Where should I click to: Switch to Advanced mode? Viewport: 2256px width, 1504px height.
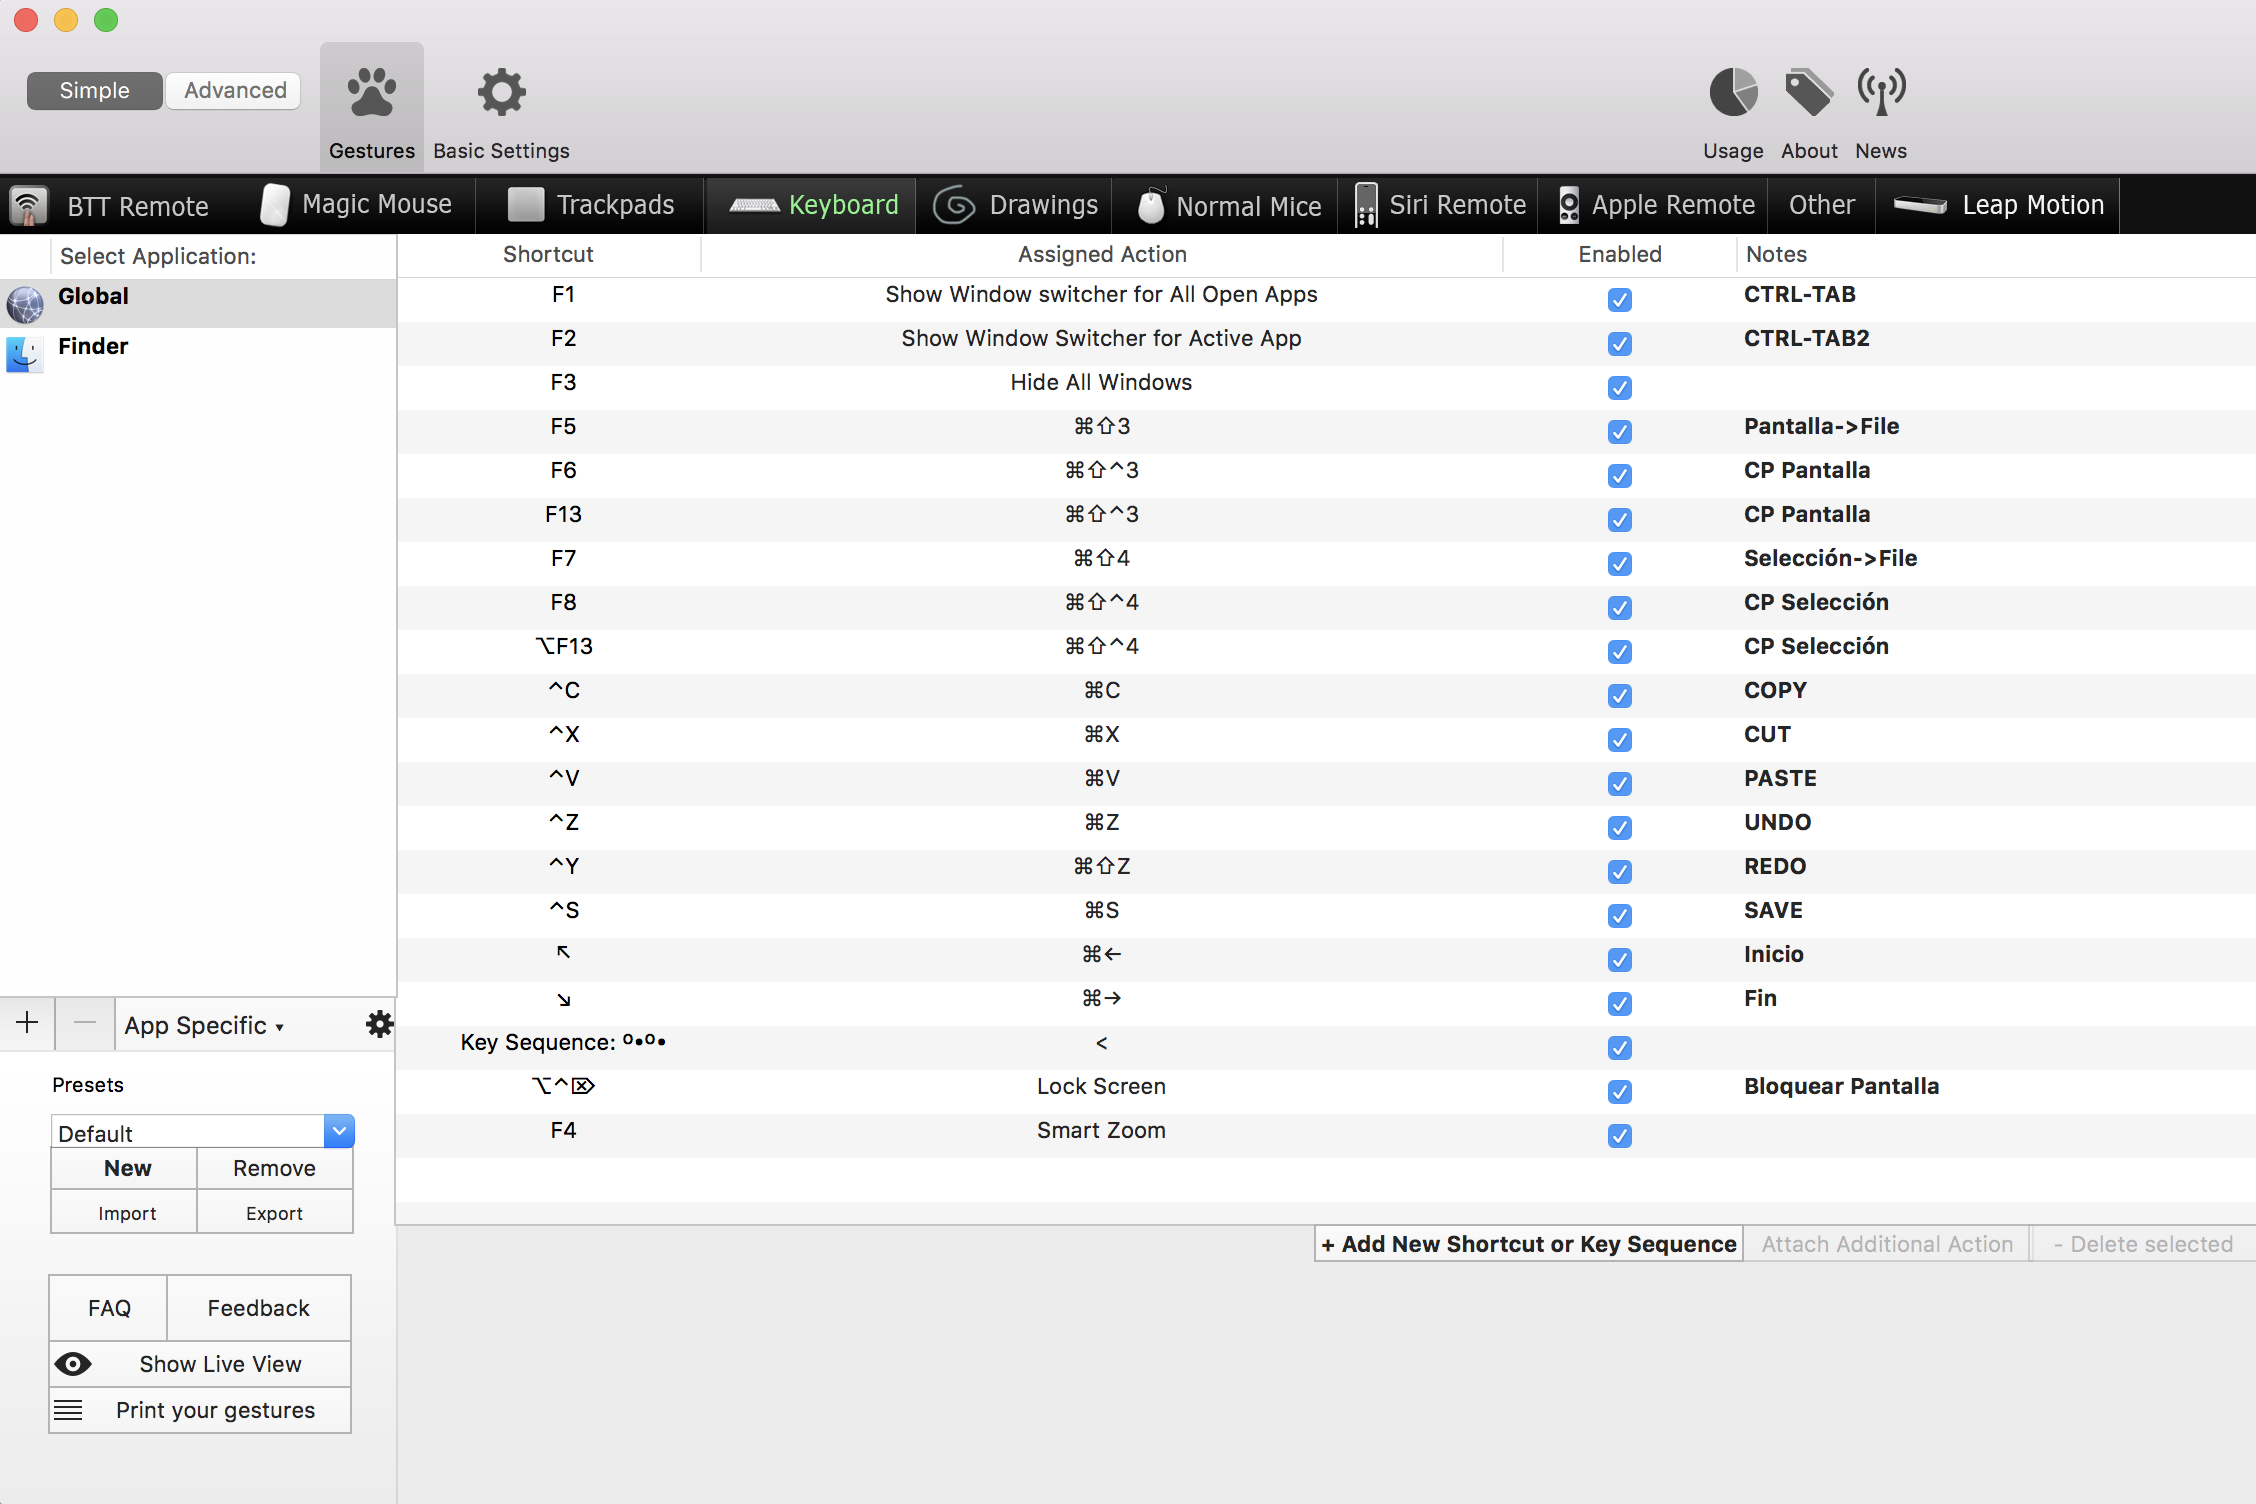[x=235, y=91]
